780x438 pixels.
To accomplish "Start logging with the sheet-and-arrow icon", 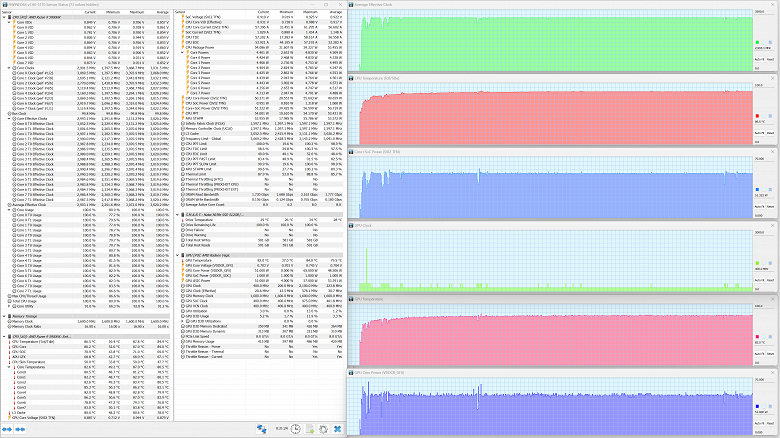I will click(309, 429).
